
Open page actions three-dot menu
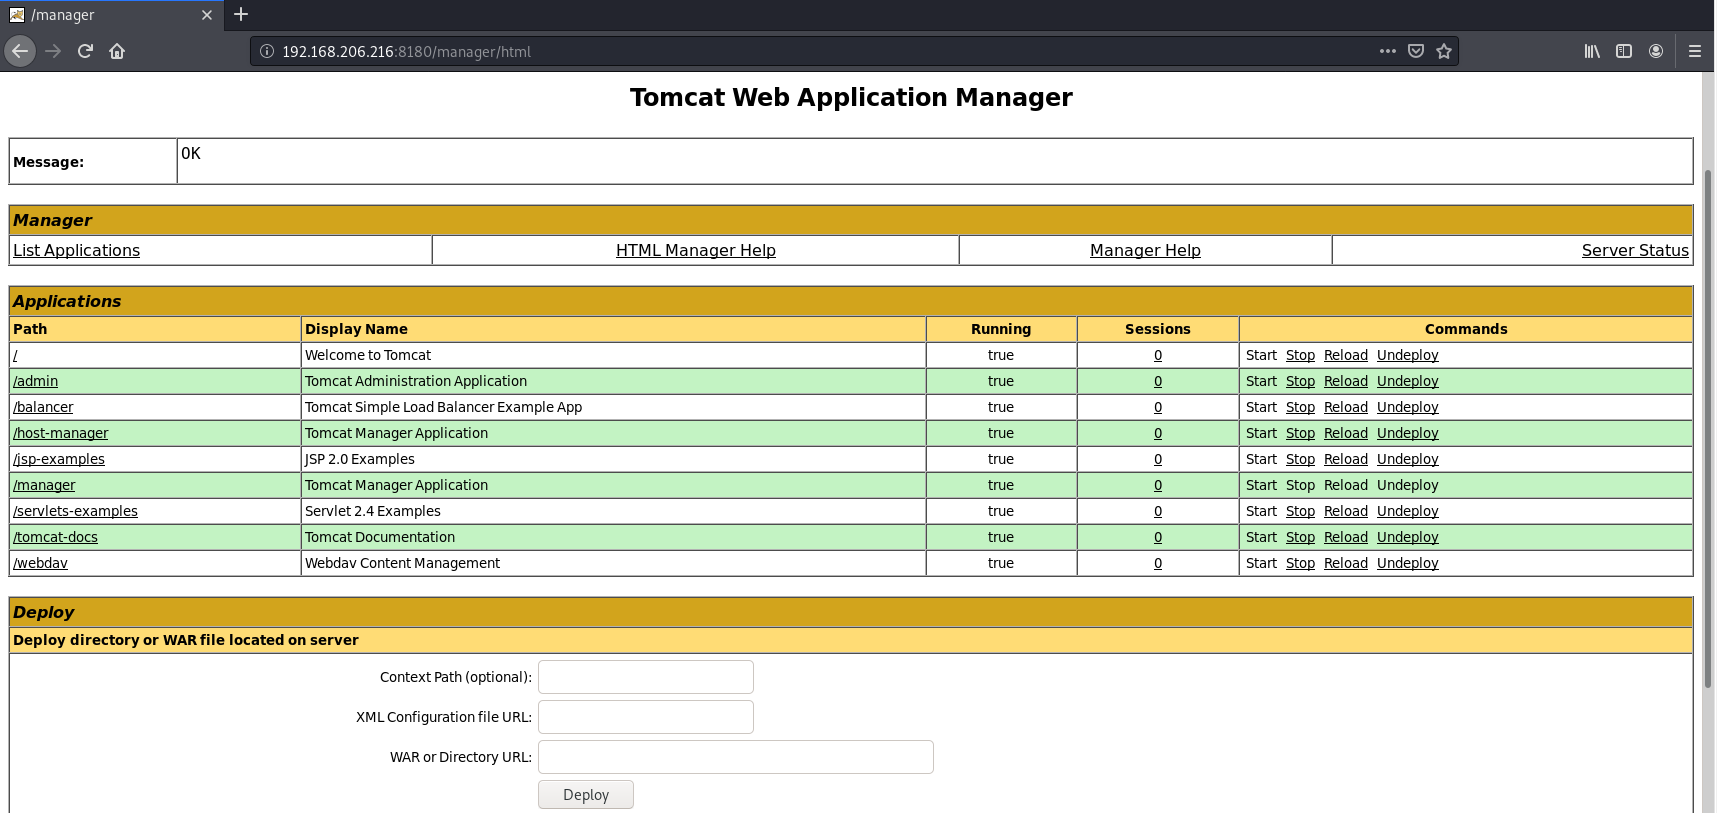point(1388,51)
